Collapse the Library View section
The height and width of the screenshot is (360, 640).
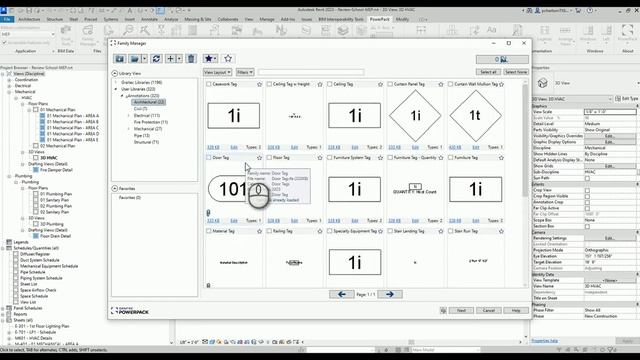click(x=115, y=73)
